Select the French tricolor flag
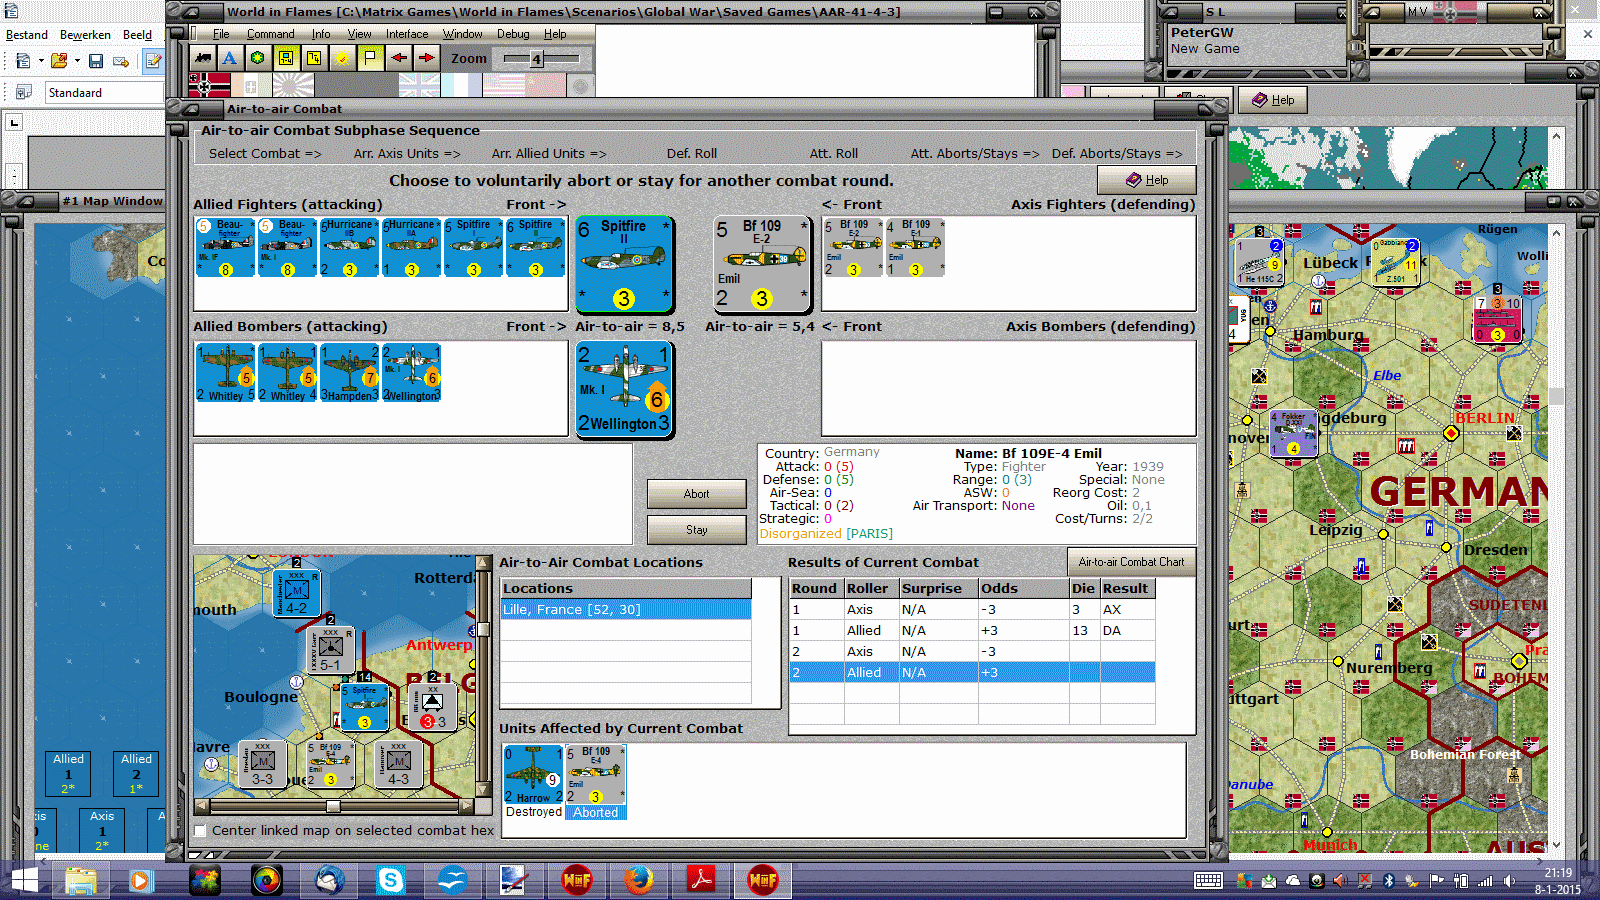Image resolution: width=1600 pixels, height=900 pixels. tap(461, 85)
